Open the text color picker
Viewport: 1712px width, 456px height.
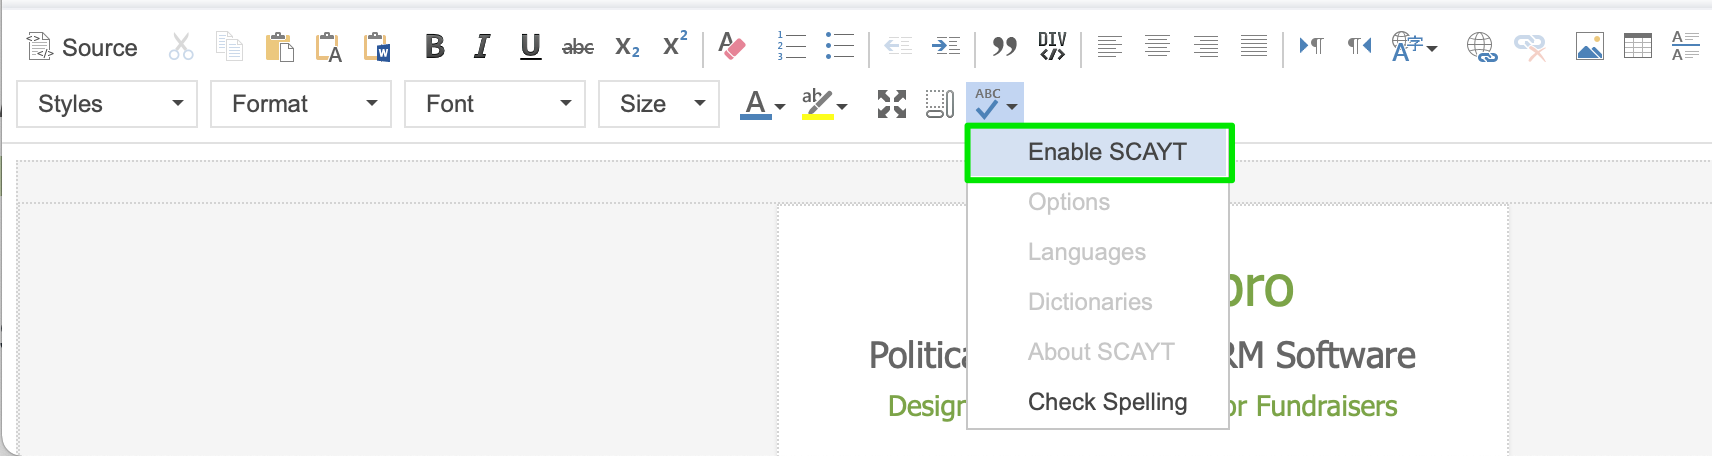[x=762, y=104]
